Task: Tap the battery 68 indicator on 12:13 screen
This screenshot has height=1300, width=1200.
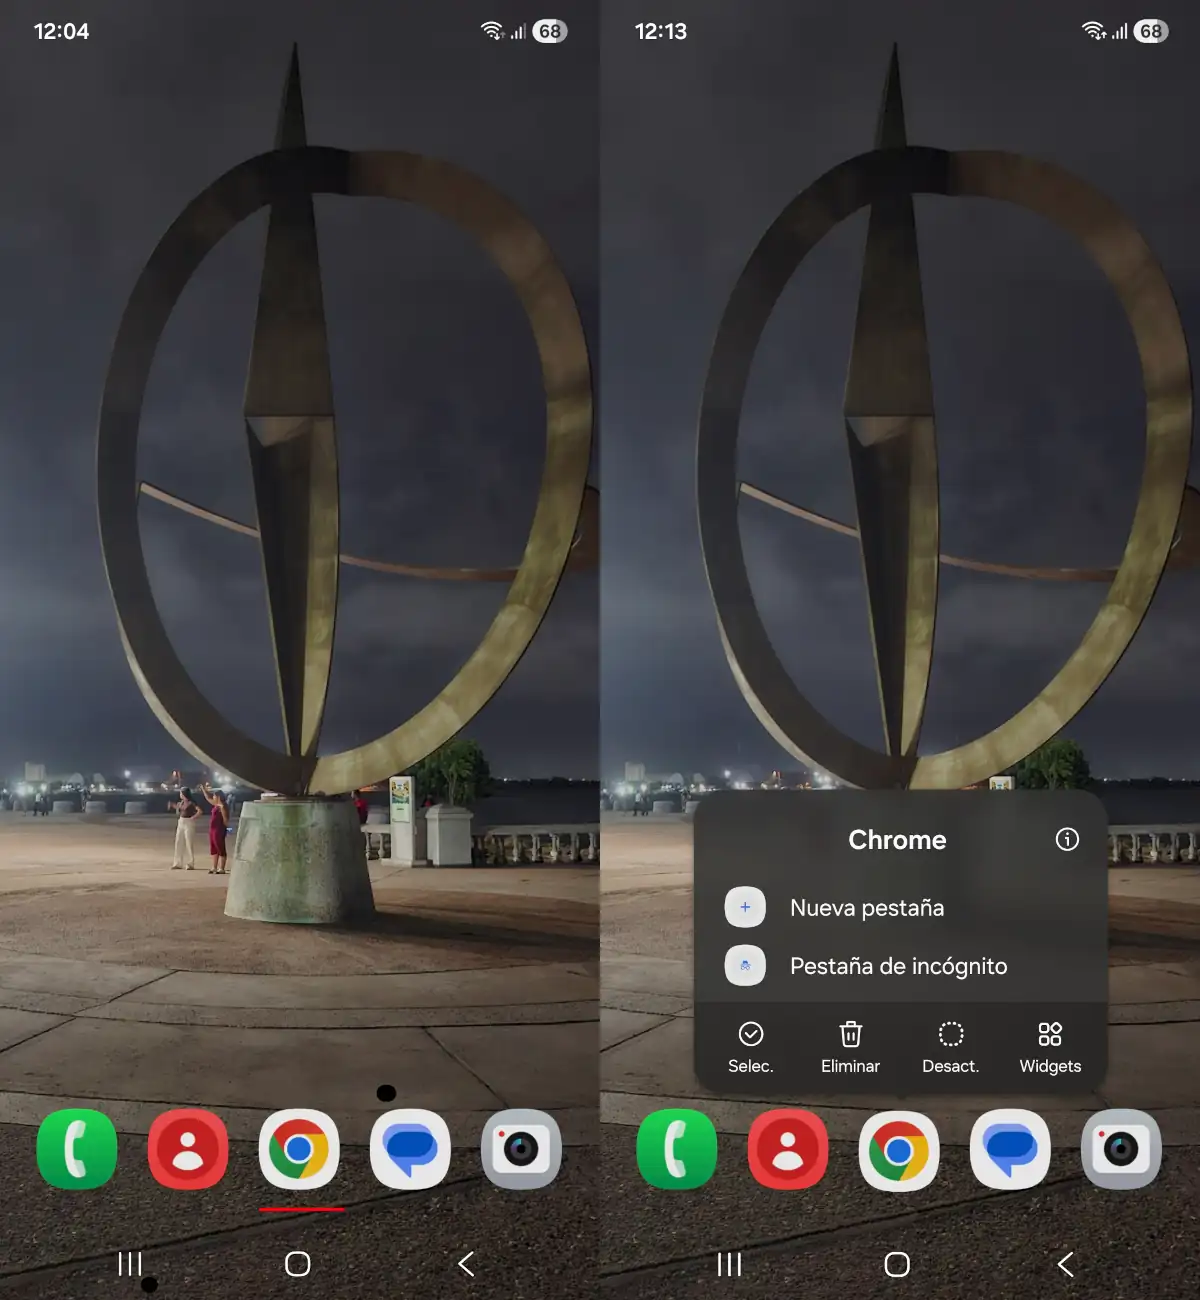Action: click(x=1151, y=31)
